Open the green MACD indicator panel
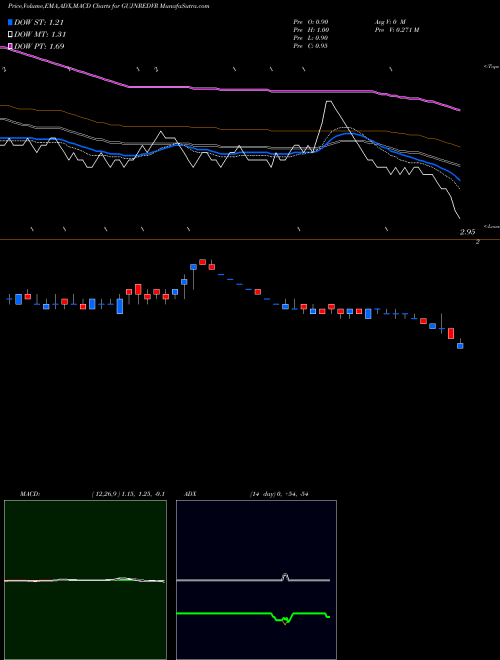This screenshot has height=660, width=500. click(85, 580)
